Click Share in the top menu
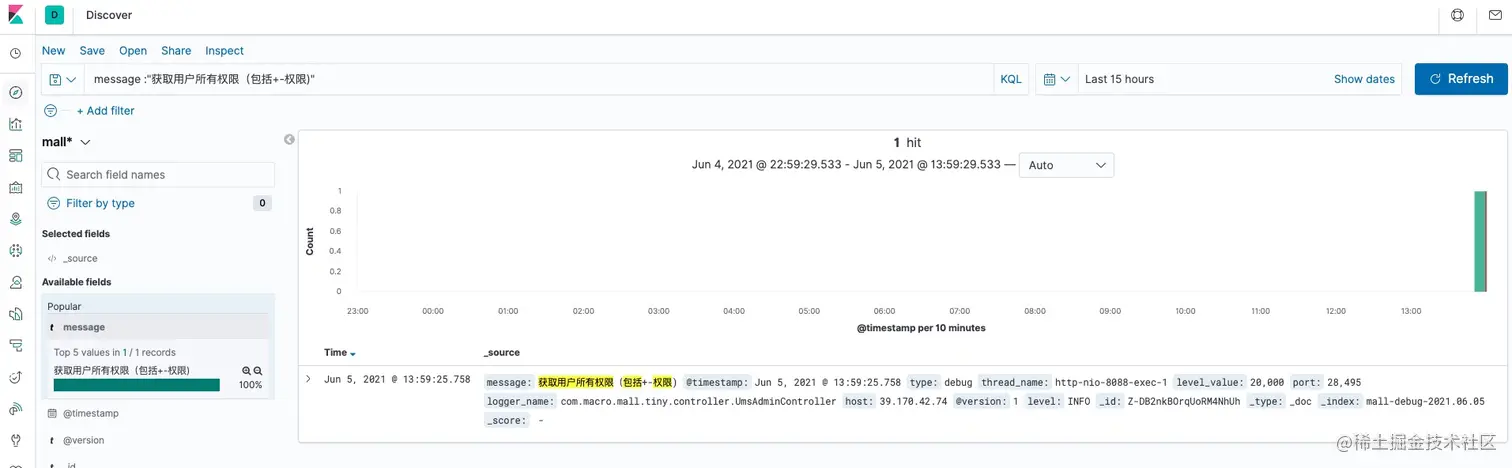The width and height of the screenshot is (1512, 468). click(176, 51)
